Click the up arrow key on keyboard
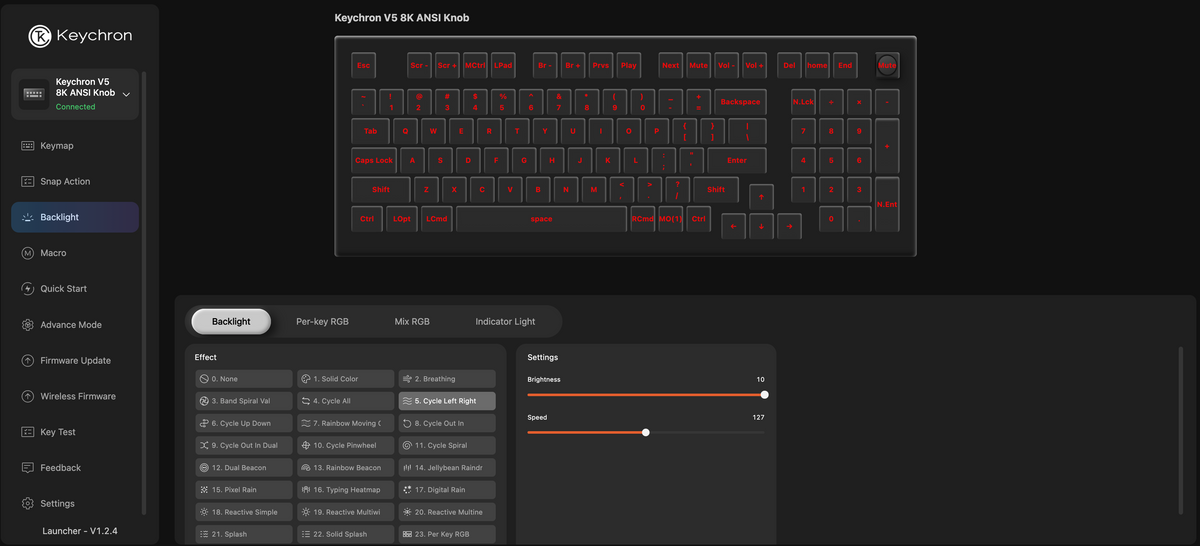1200x546 pixels. 761,197
